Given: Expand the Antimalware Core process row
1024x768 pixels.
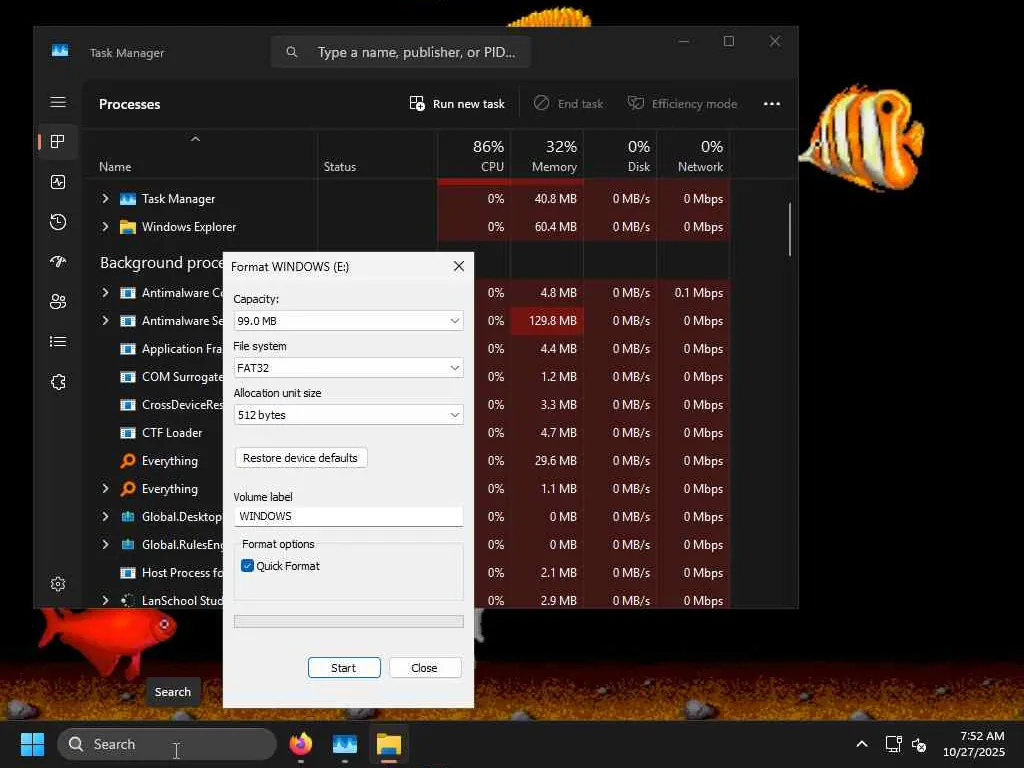Looking at the screenshot, I should (x=105, y=293).
